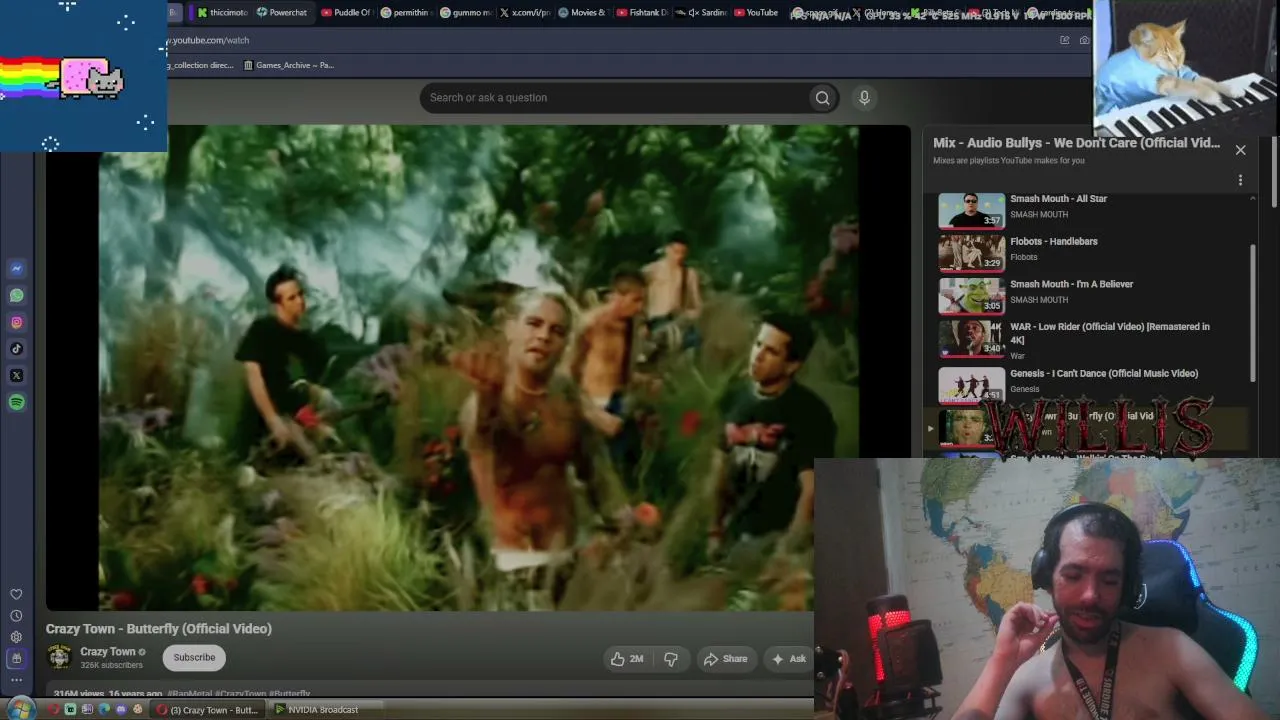1280x720 pixels.
Task: Open the sidebar heart bookmarks icon
Action: click(16, 594)
